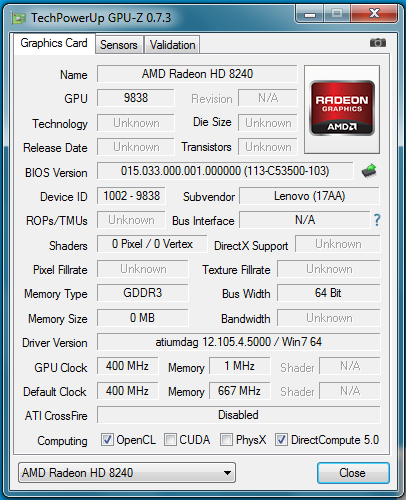Open the AMD Radeon HD 8240 dropdown
This screenshot has height=500, width=406.
pyautogui.click(x=127, y=472)
